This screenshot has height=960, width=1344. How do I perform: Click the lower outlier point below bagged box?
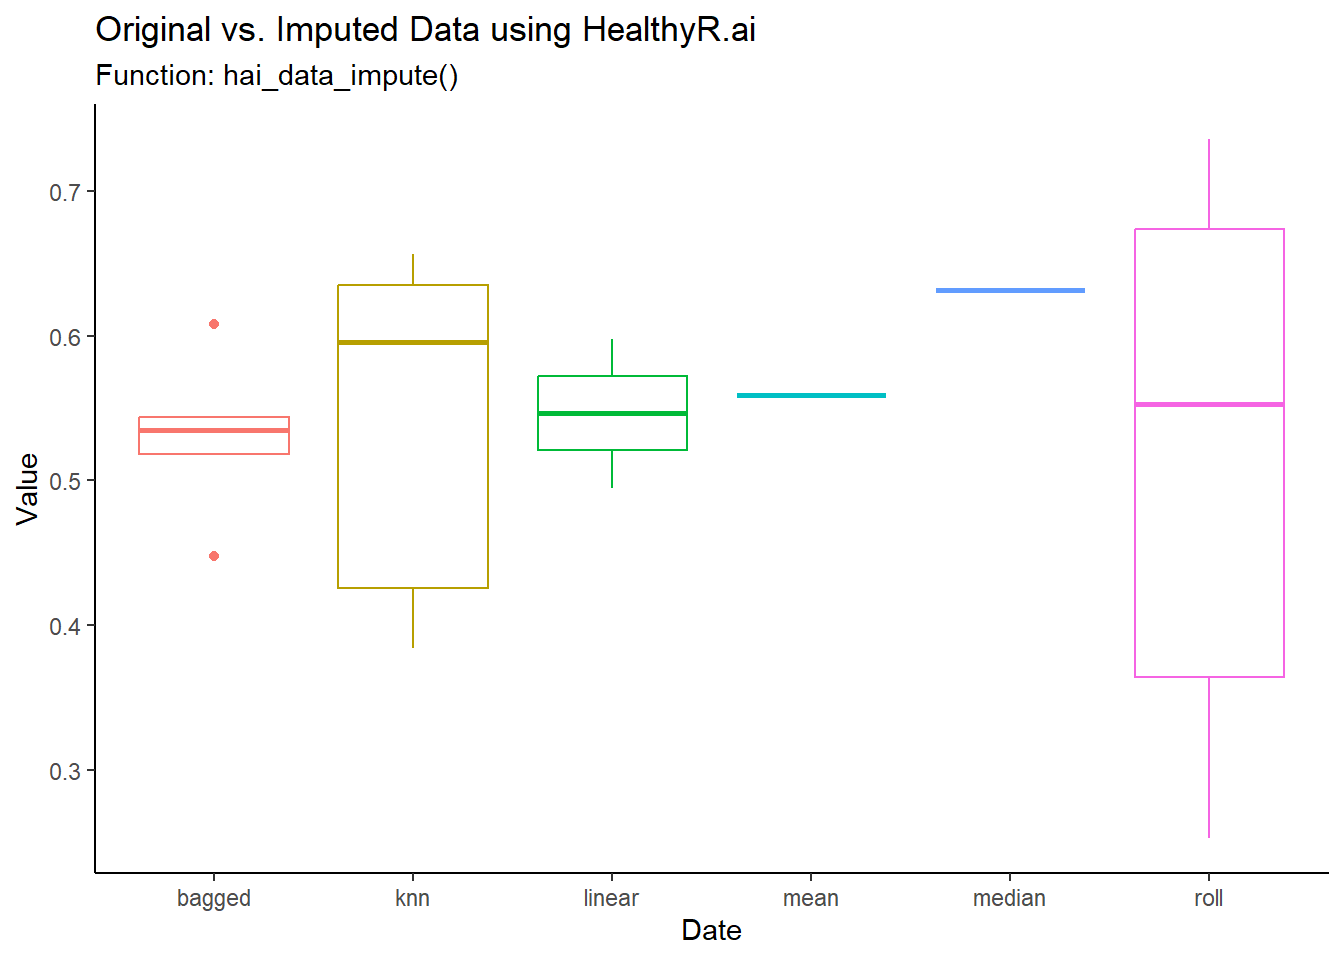pos(214,556)
